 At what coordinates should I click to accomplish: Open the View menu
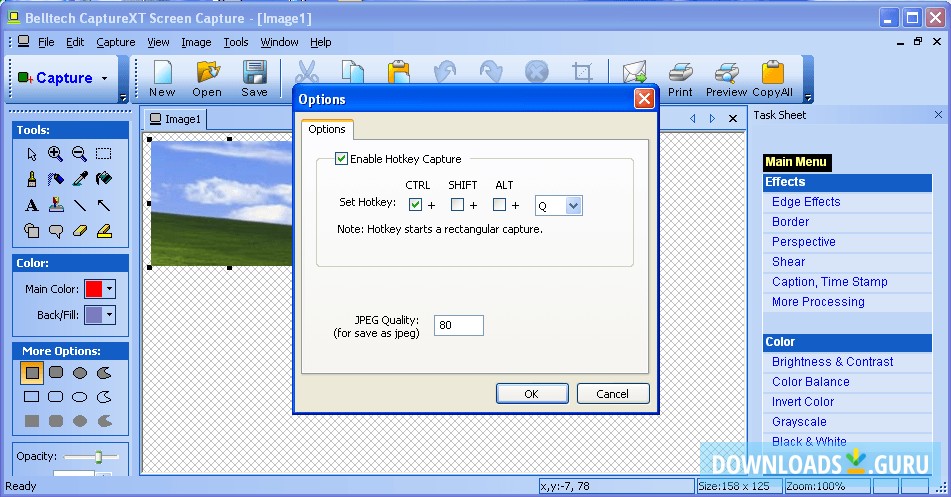158,42
